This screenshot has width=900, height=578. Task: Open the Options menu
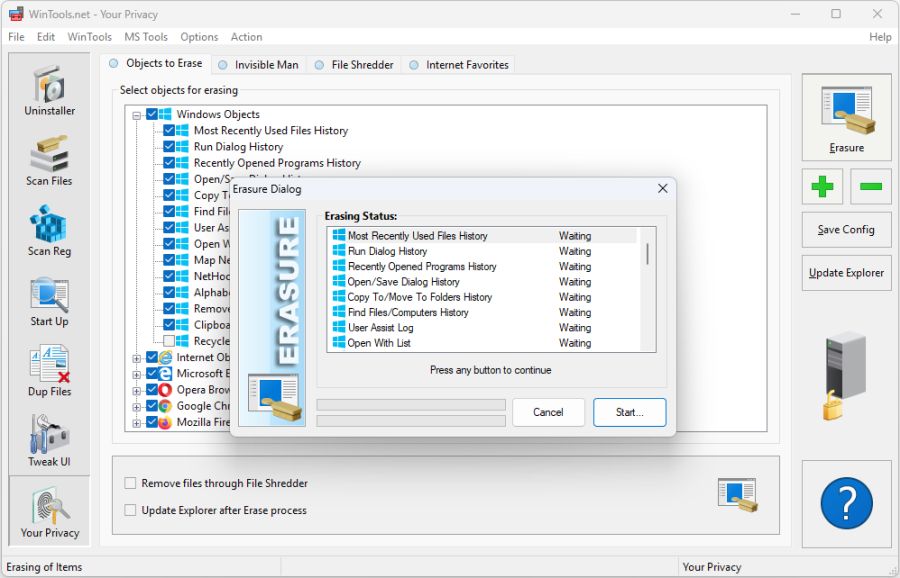point(199,37)
